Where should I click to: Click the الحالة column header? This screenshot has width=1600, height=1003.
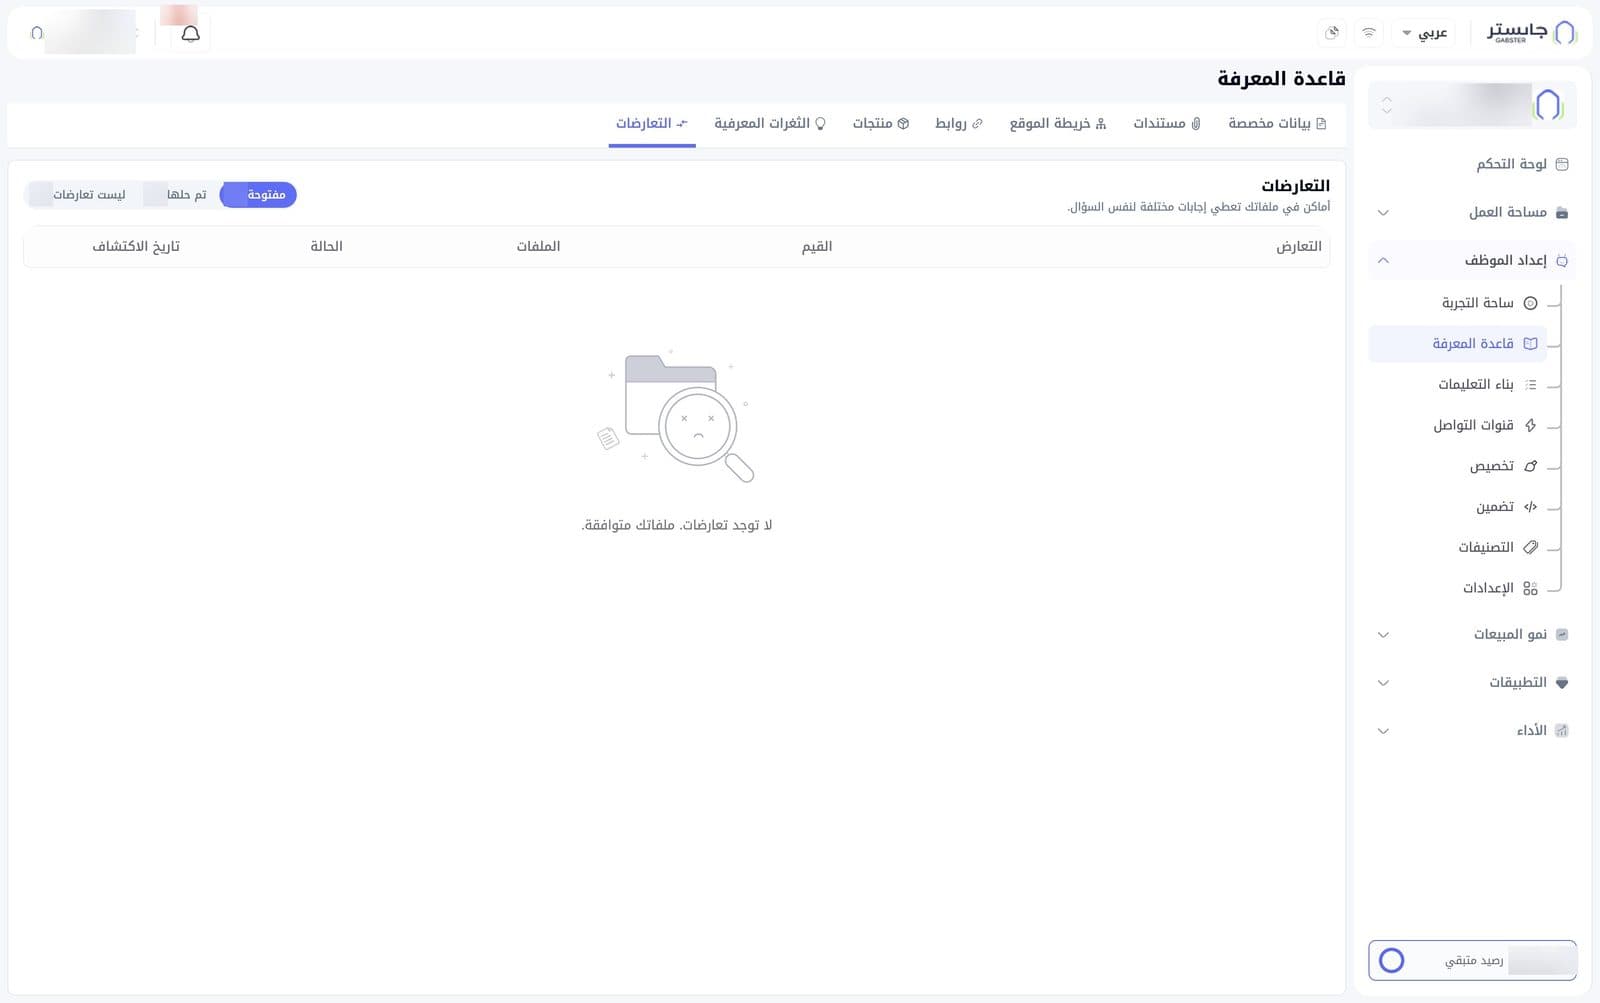click(x=326, y=247)
